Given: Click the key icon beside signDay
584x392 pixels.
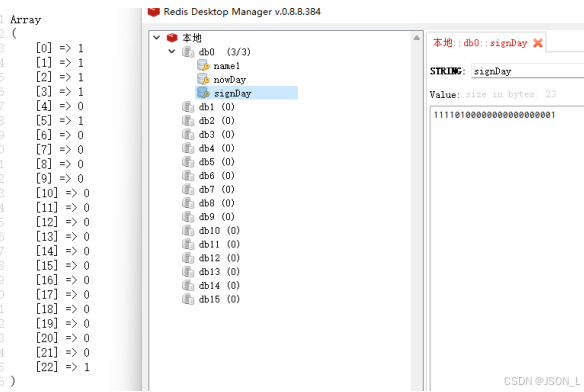Looking at the screenshot, I should [x=203, y=93].
